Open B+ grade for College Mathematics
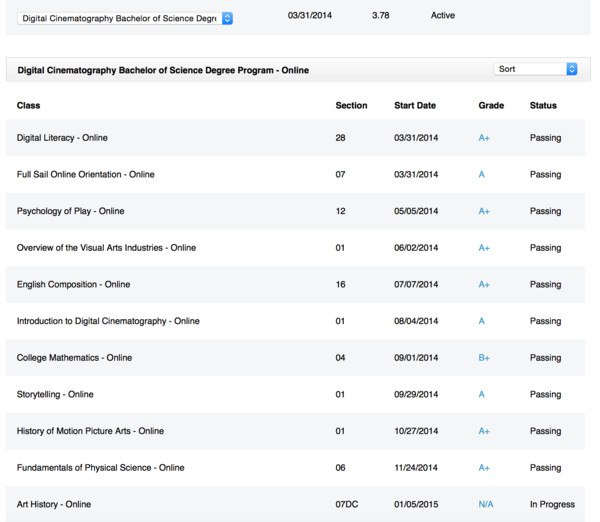Viewport: 600px width, 522px height. pyautogui.click(x=484, y=358)
